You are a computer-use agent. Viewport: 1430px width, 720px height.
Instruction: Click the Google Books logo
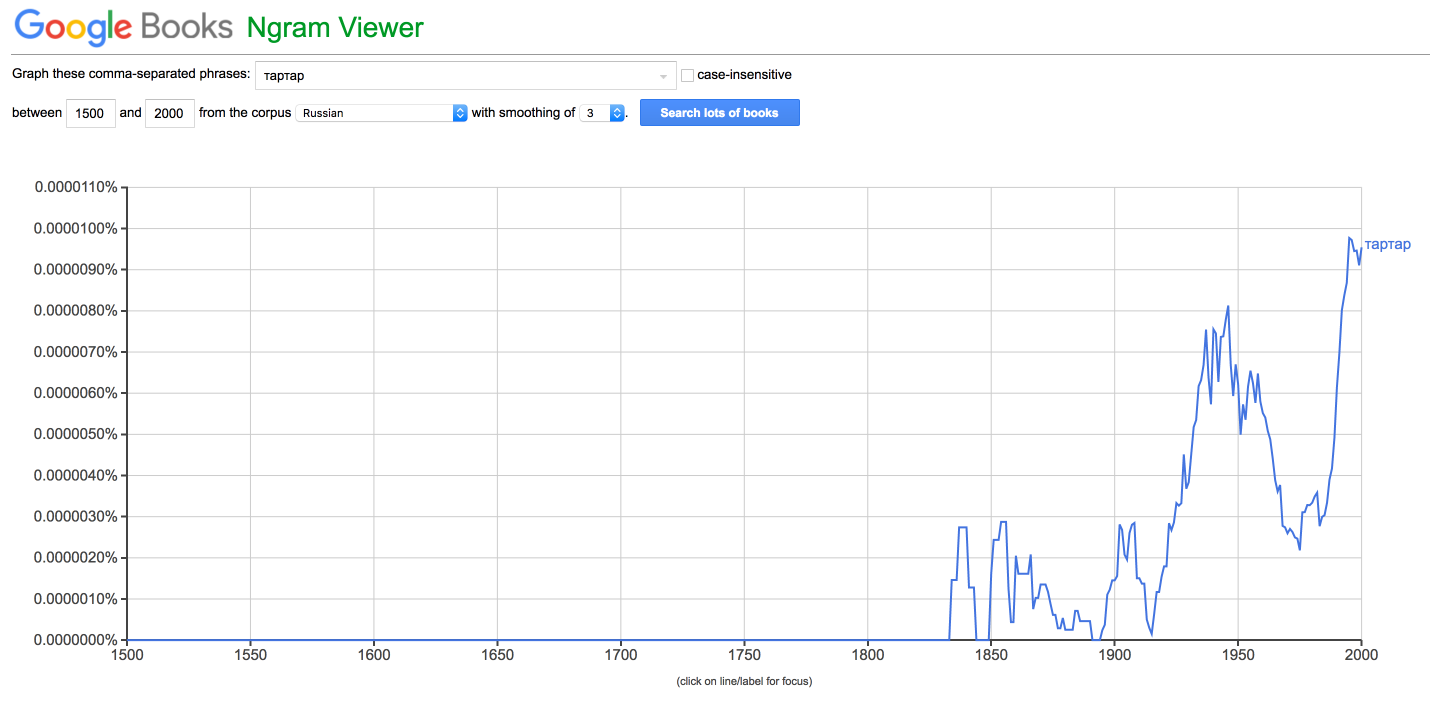[x=124, y=27]
